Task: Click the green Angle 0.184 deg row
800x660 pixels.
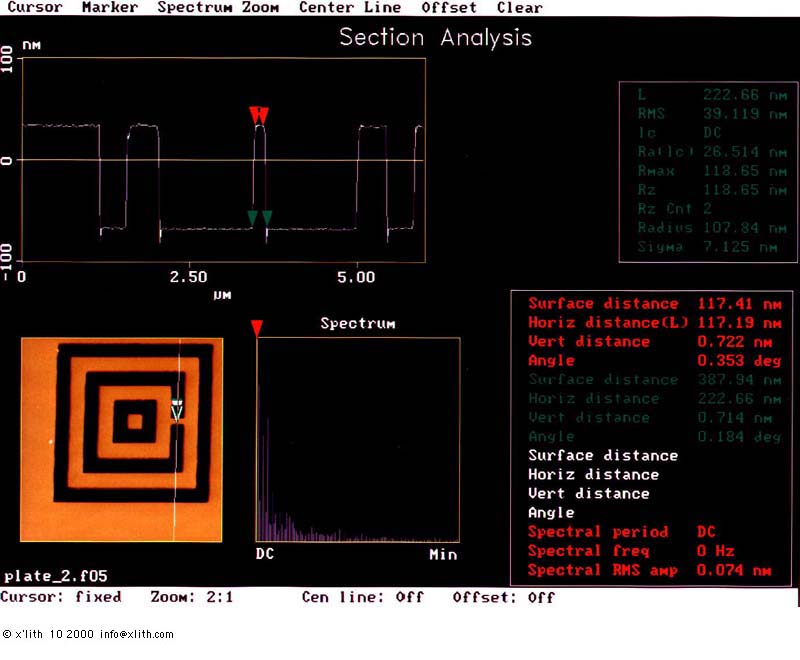Action: 655,437
